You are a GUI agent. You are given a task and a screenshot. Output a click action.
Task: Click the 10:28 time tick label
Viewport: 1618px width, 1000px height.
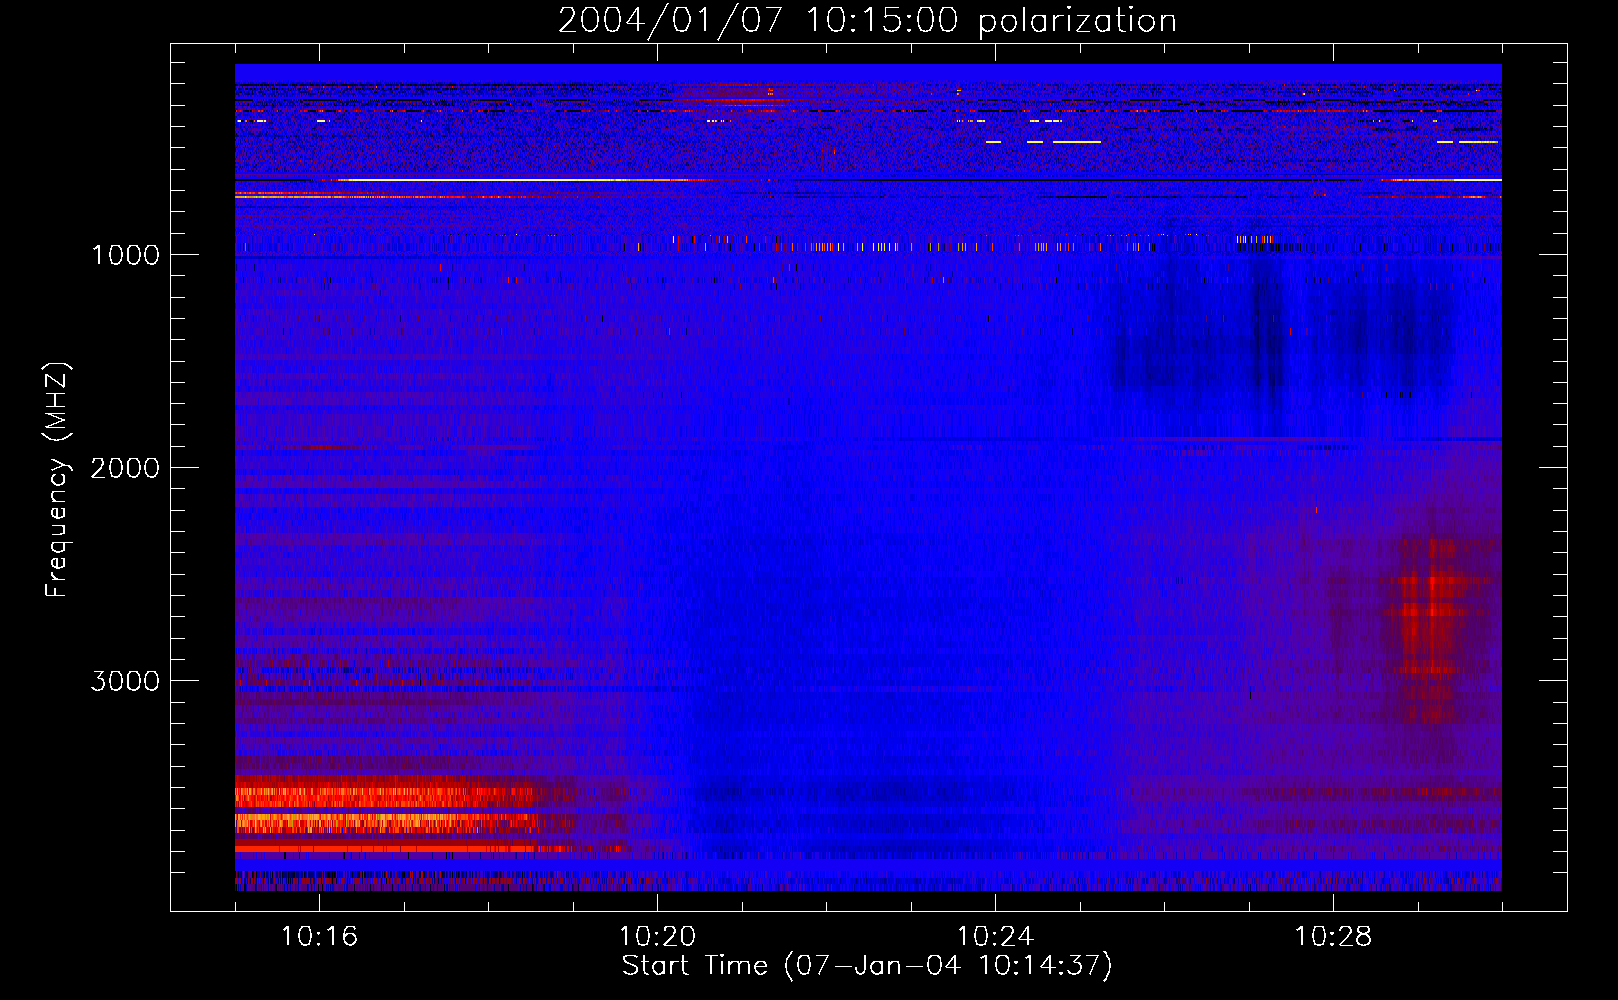[x=1333, y=936]
